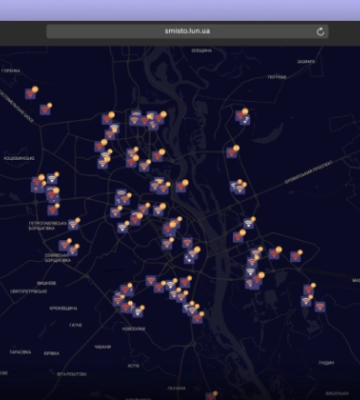Screen dimensions: 360x400
Task: Select left marker above Софіївська Борщагівка label
Action: [64, 246]
